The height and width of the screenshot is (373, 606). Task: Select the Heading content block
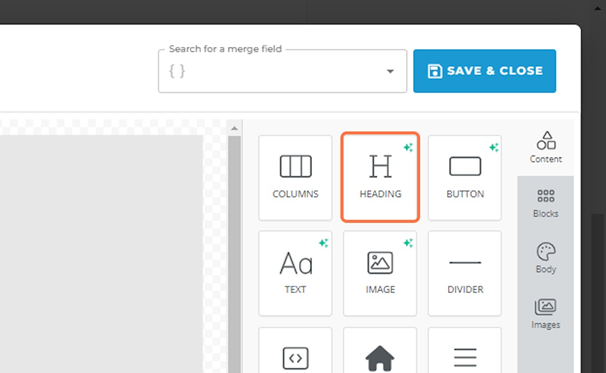380,177
